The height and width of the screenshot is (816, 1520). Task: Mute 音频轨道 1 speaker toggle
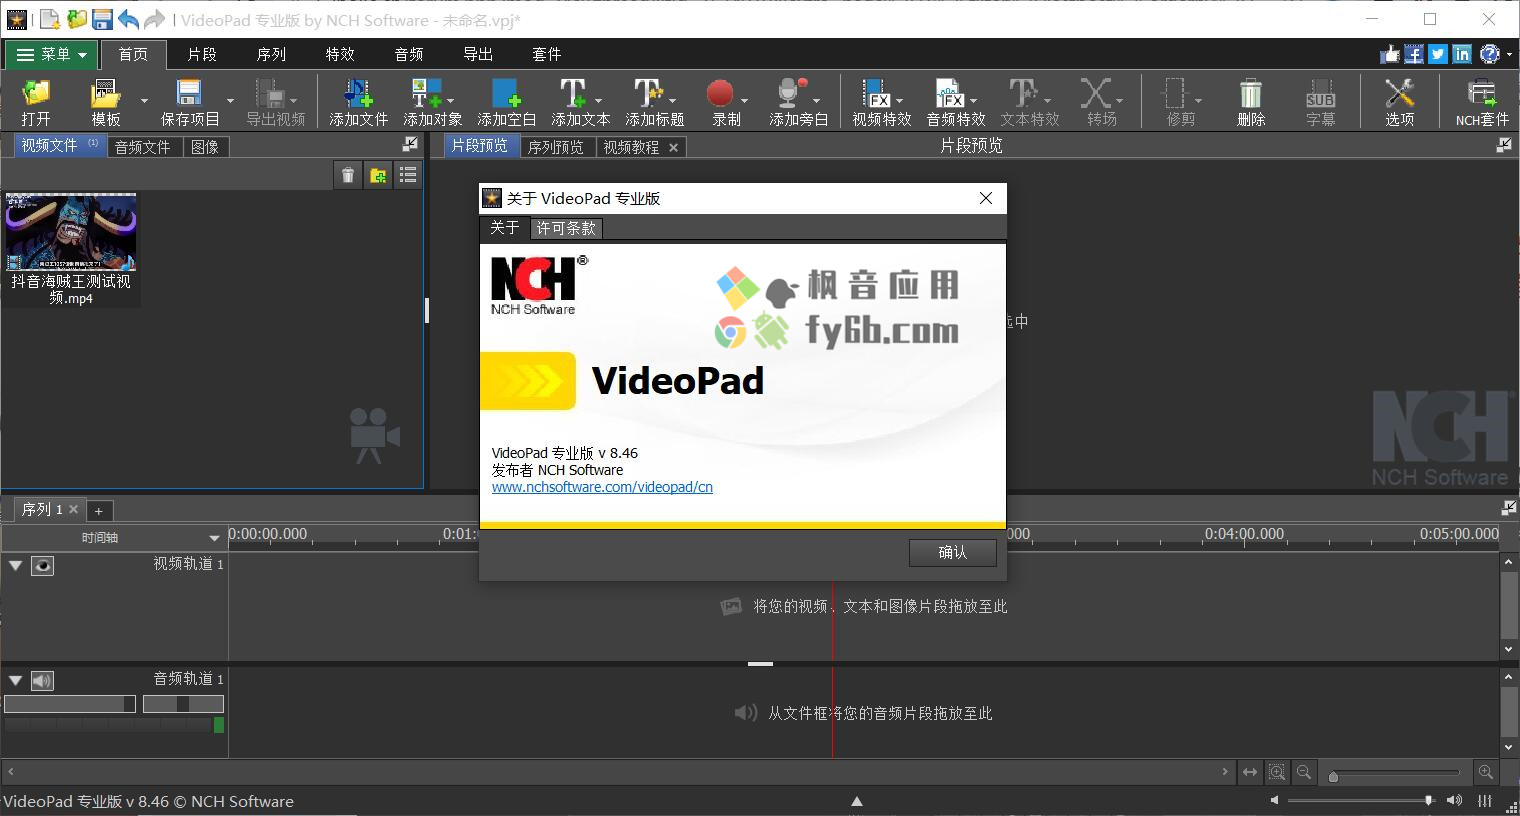click(42, 681)
